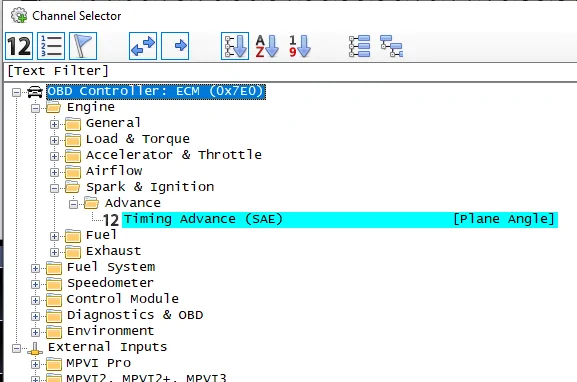Collapse the Spark & Ignition folder
The width and height of the screenshot is (577, 382).
point(54,188)
